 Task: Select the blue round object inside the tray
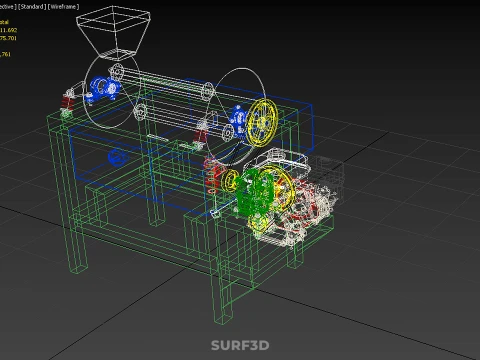[117, 157]
